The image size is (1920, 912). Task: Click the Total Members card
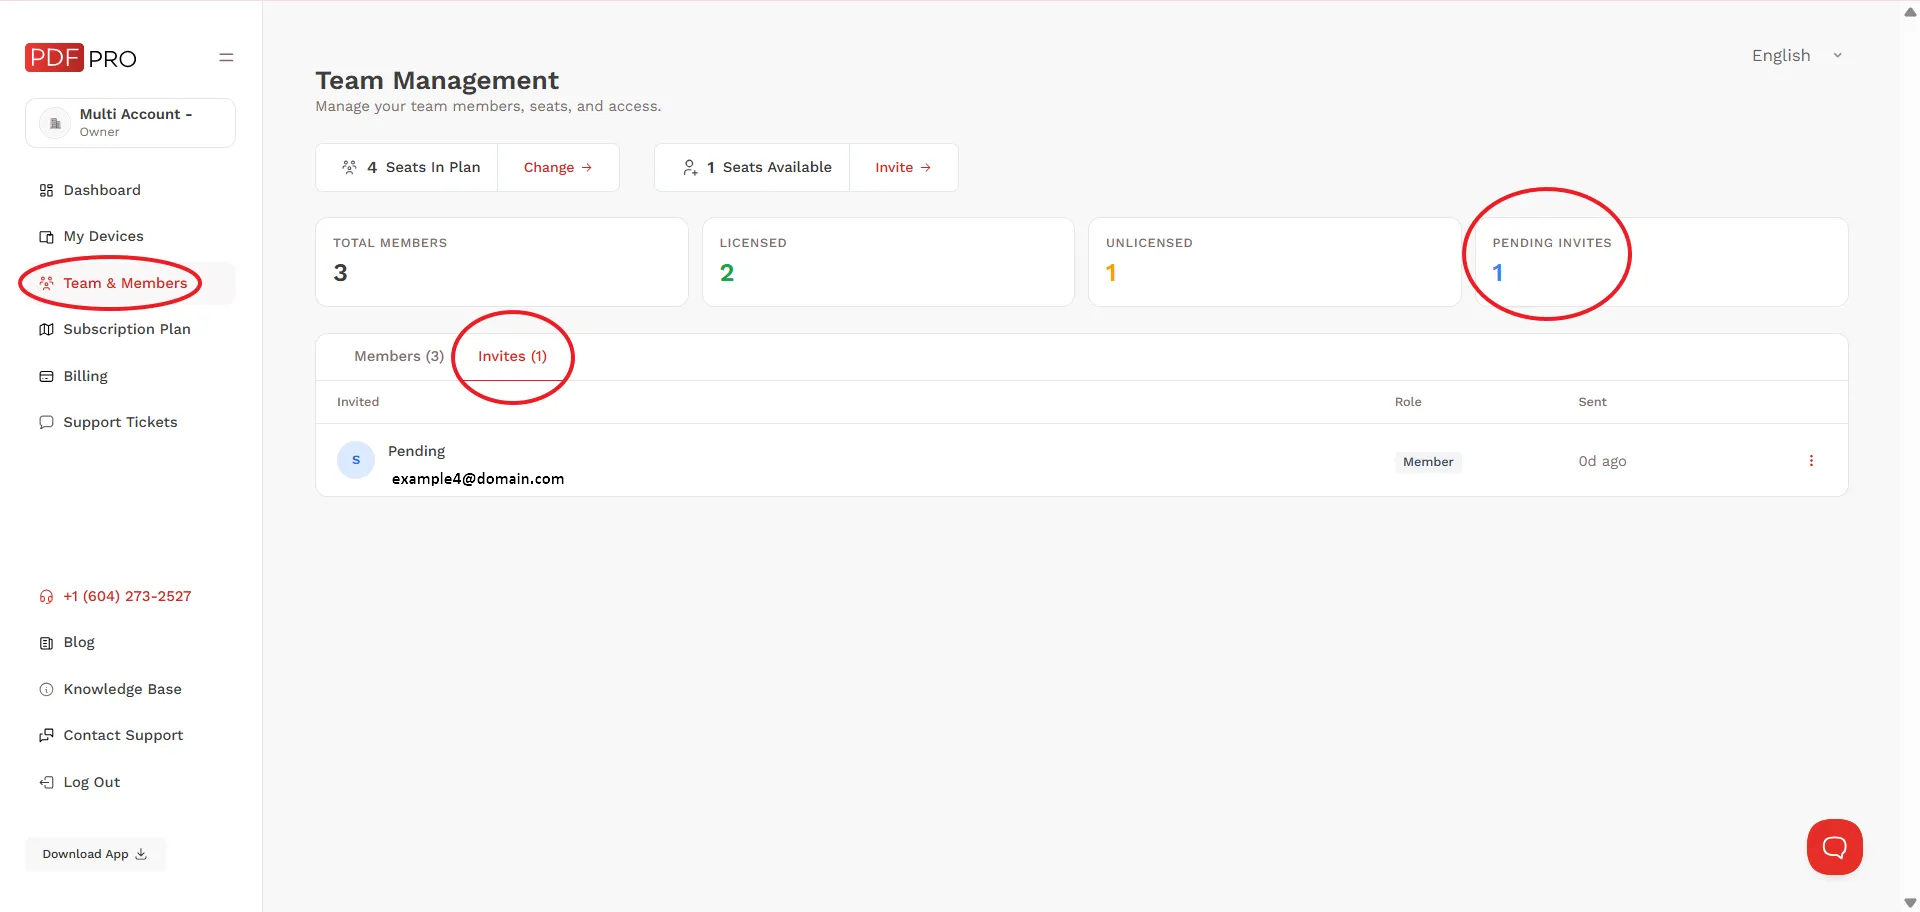tap(502, 262)
